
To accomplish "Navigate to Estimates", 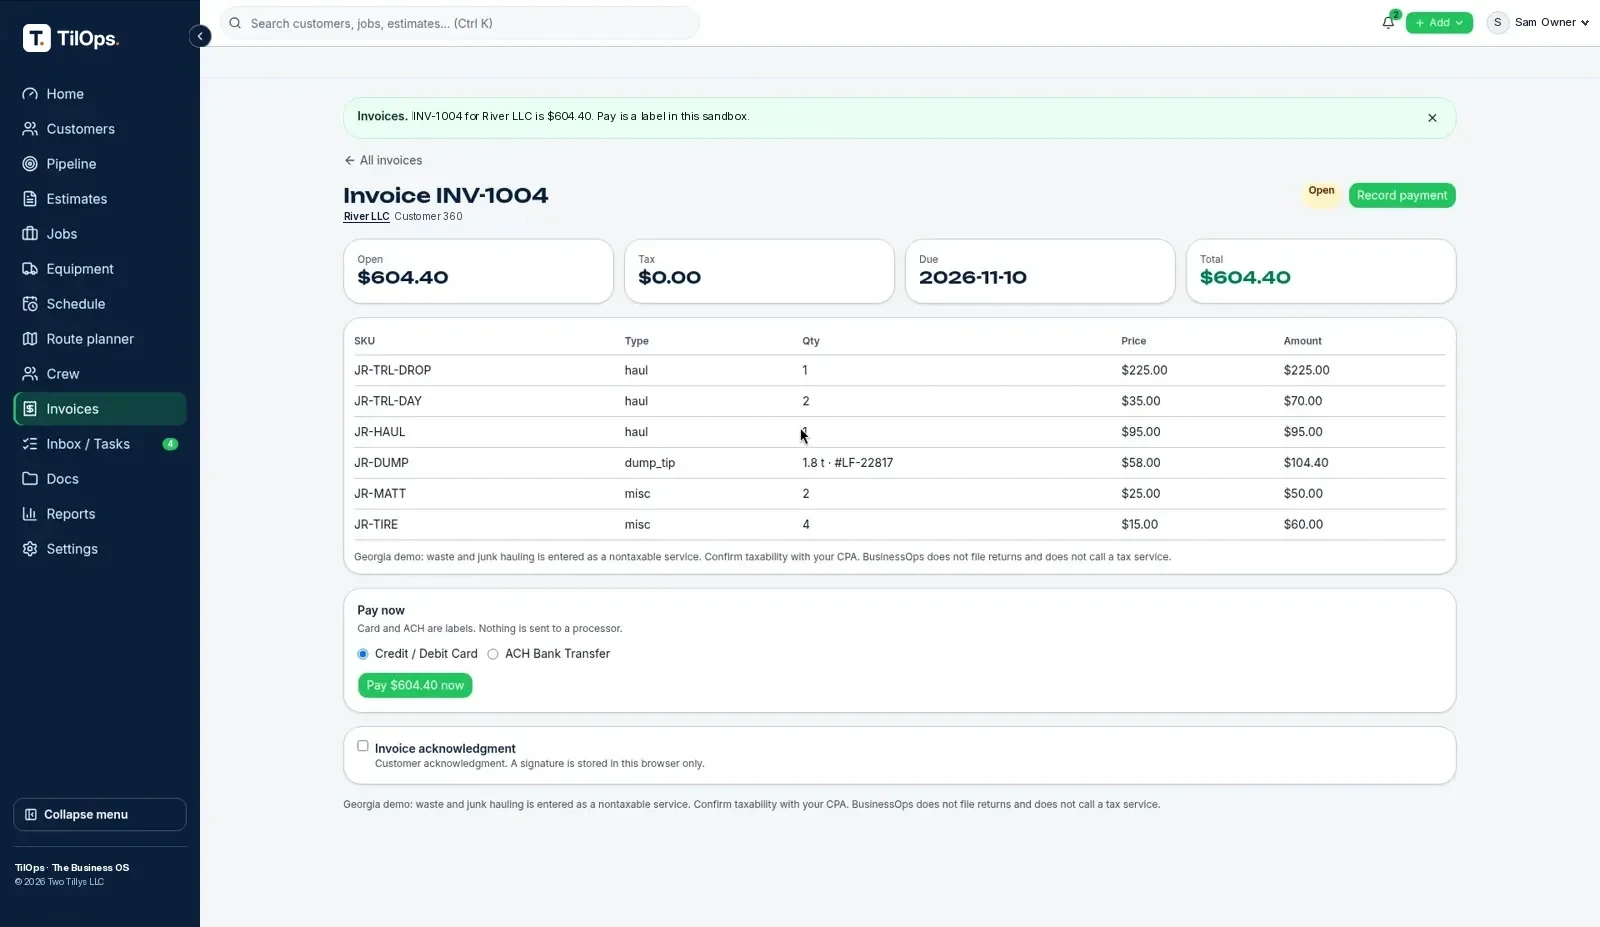I will click(x=100, y=199).
